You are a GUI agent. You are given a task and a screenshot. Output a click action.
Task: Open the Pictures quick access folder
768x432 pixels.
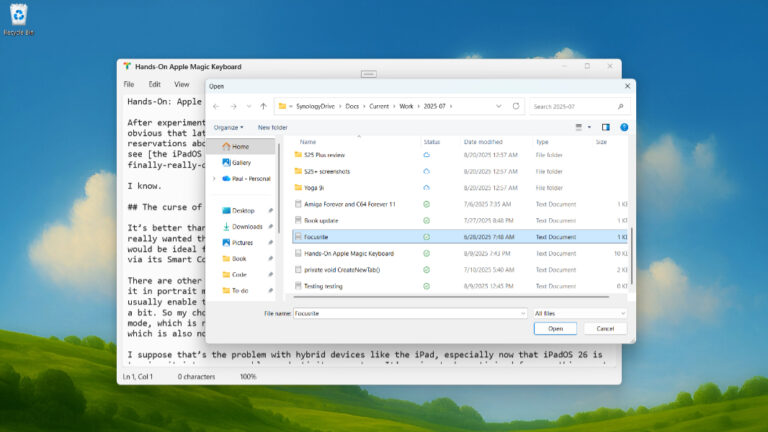coord(244,242)
